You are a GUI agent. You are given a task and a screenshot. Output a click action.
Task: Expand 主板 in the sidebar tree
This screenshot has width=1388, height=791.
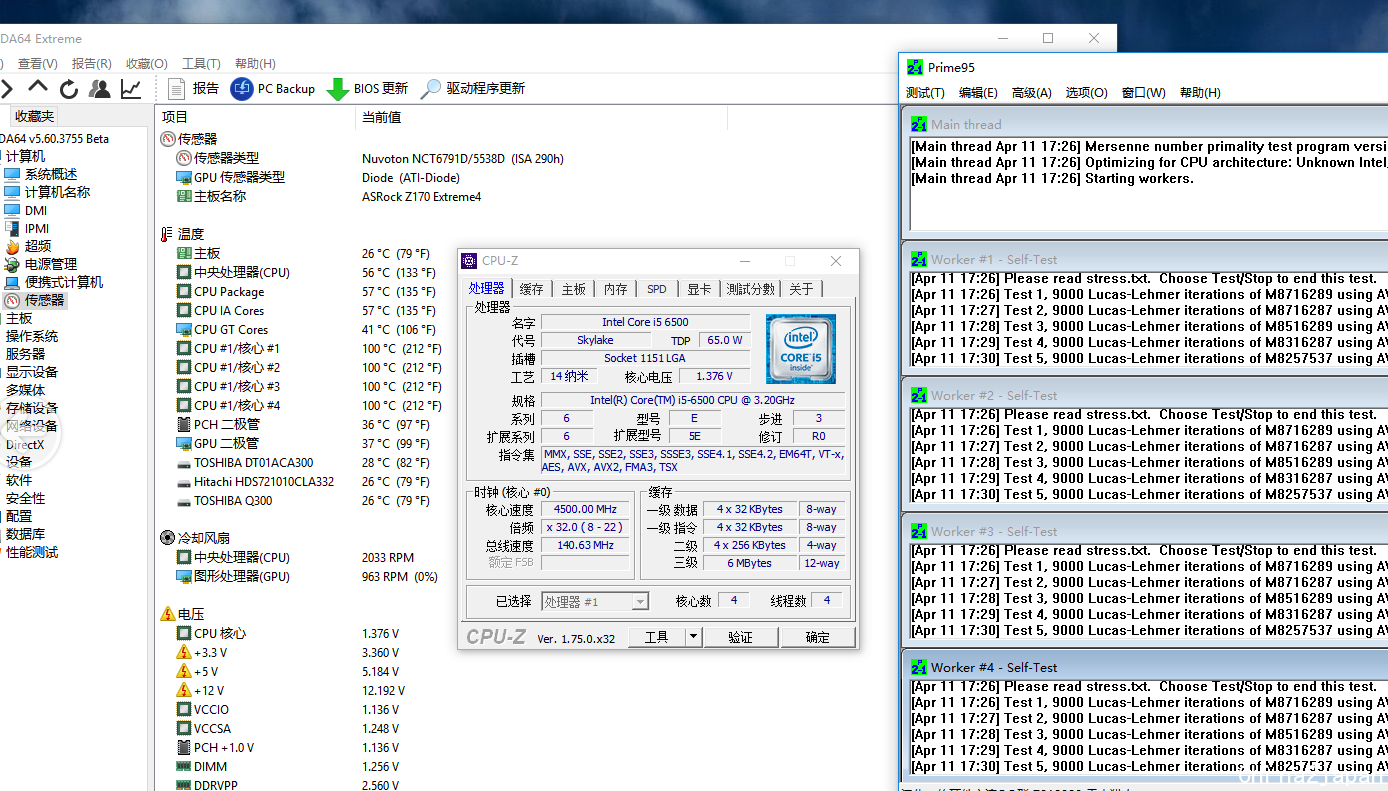(19, 318)
